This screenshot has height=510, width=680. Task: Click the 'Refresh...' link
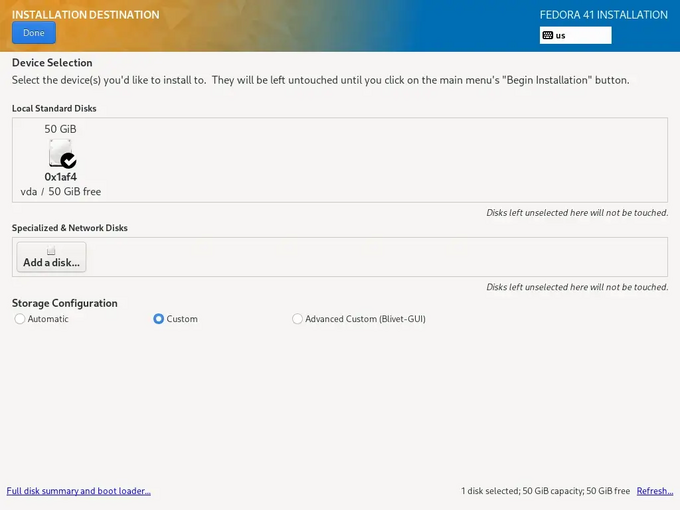pos(654,491)
